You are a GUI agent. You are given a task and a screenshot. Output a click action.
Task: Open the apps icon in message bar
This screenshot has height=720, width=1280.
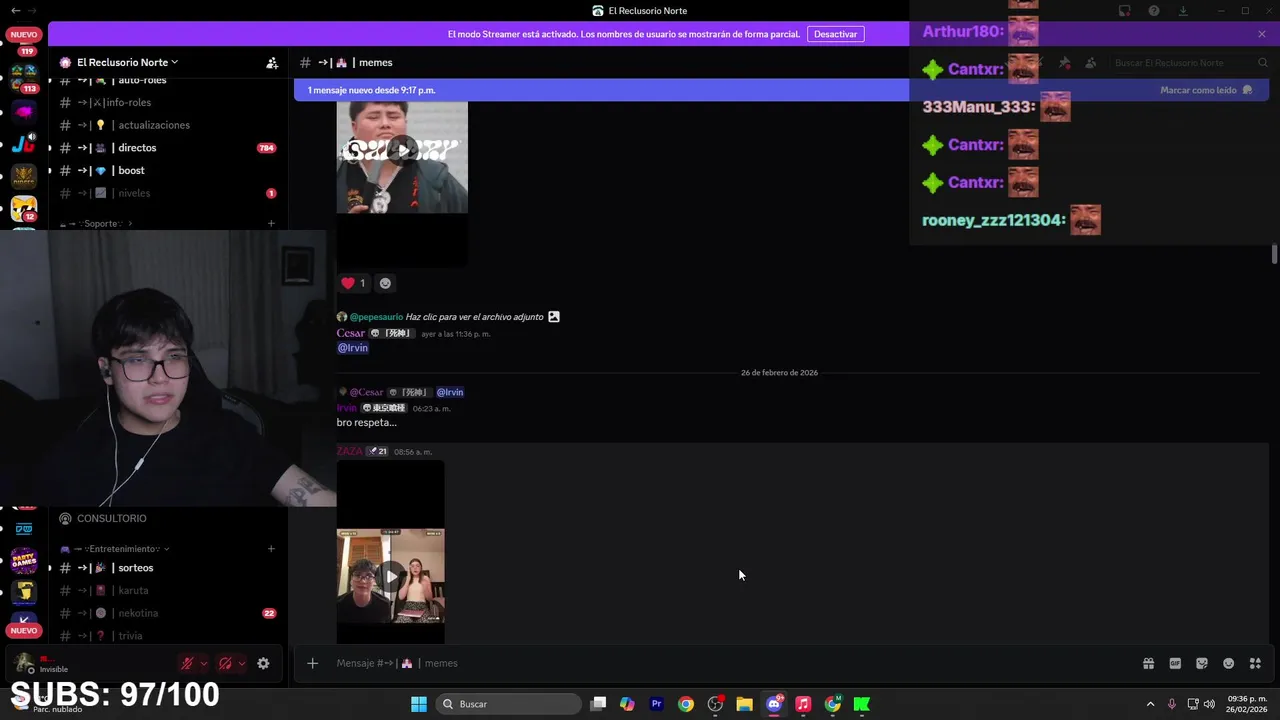tap(1255, 663)
